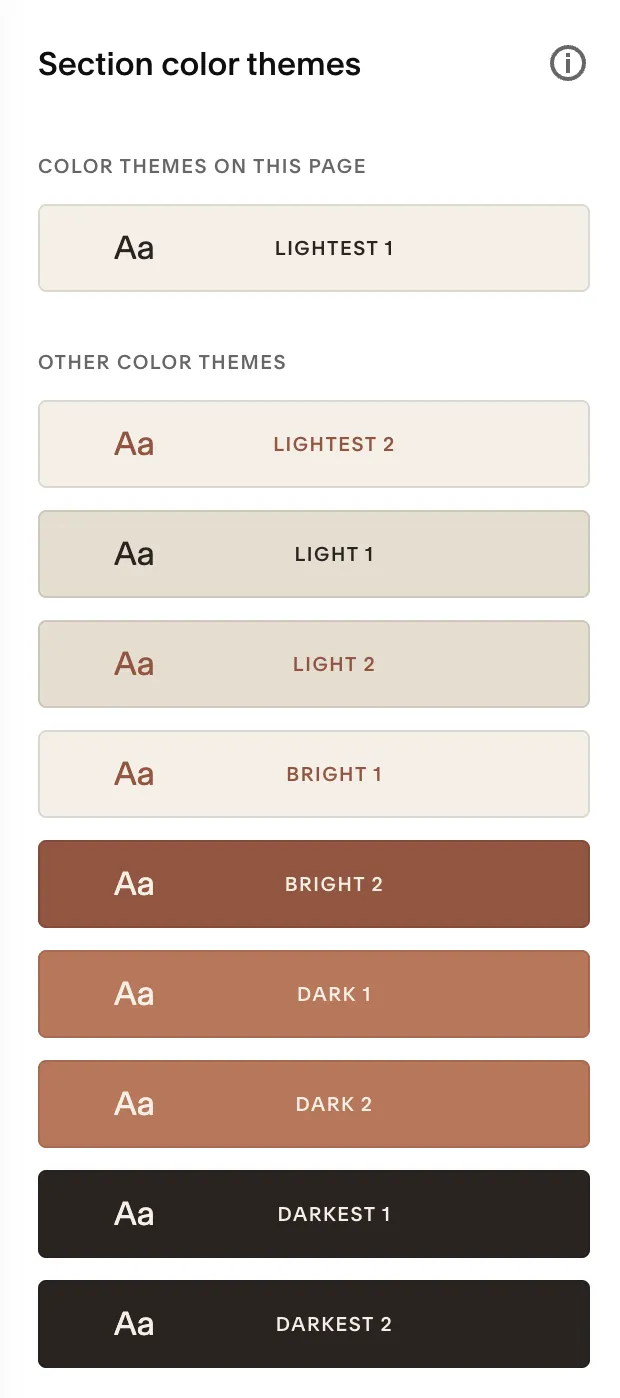The image size is (620, 1398).
Task: Click the Aa preview in Darkest 1
Action: (x=134, y=1213)
